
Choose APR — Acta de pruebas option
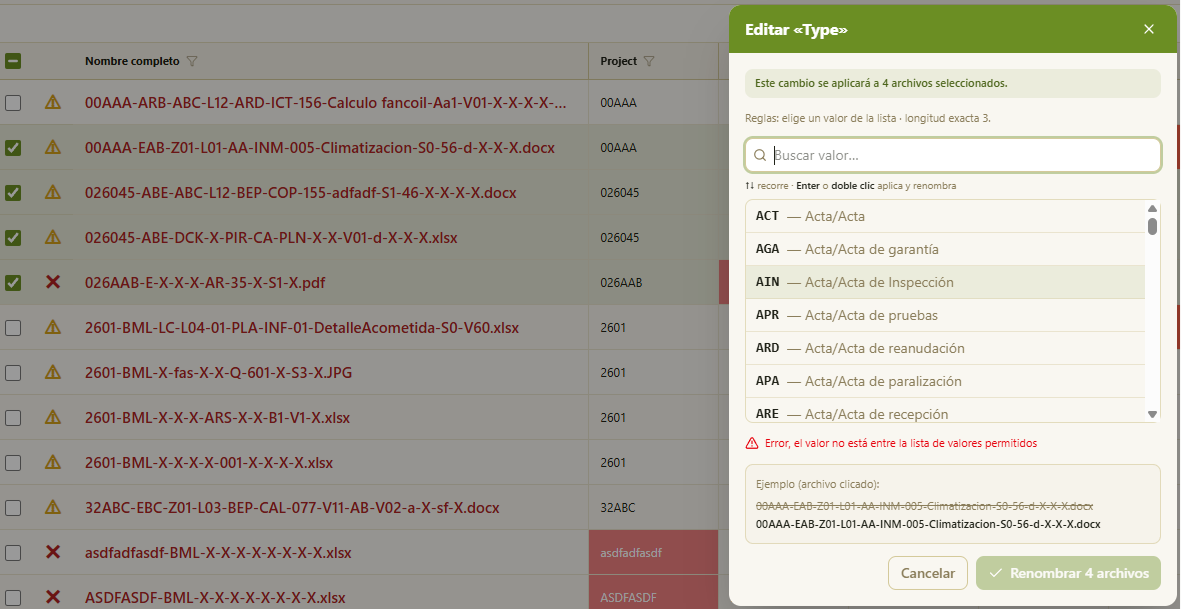(944, 315)
